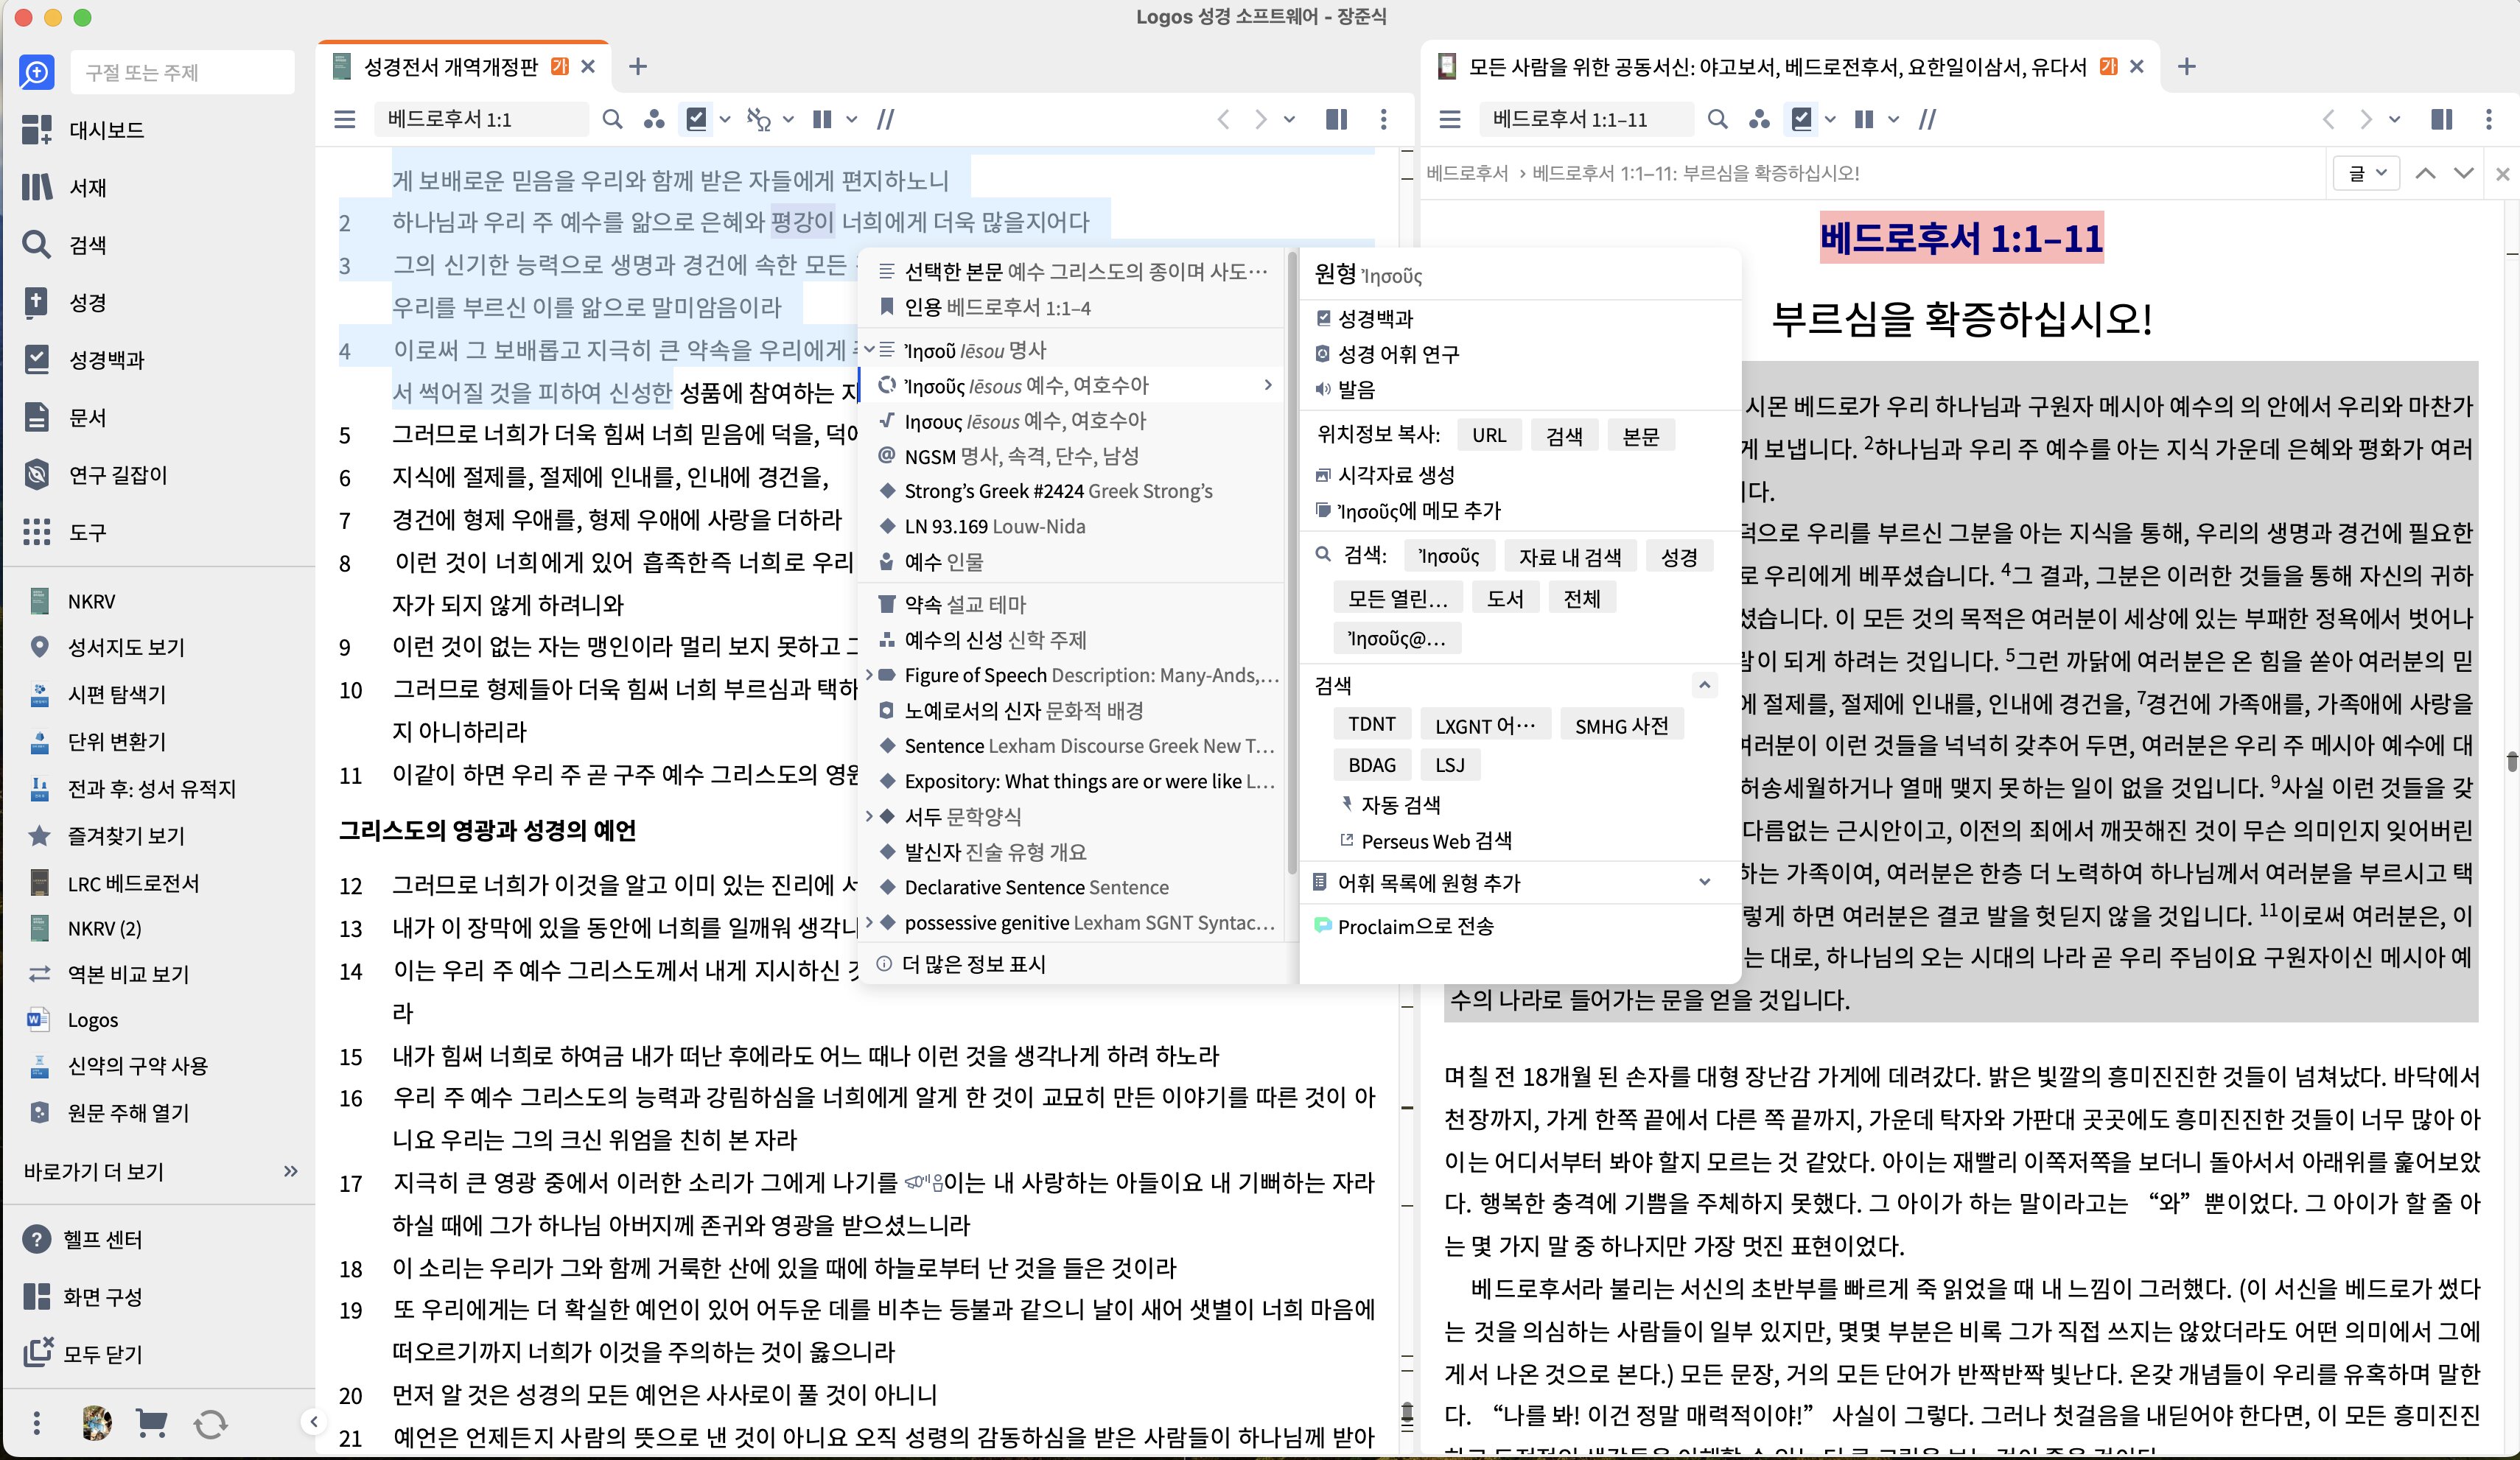Open kebab menu of right commentary panel
This screenshot has height=1460, width=2520.
(2488, 119)
